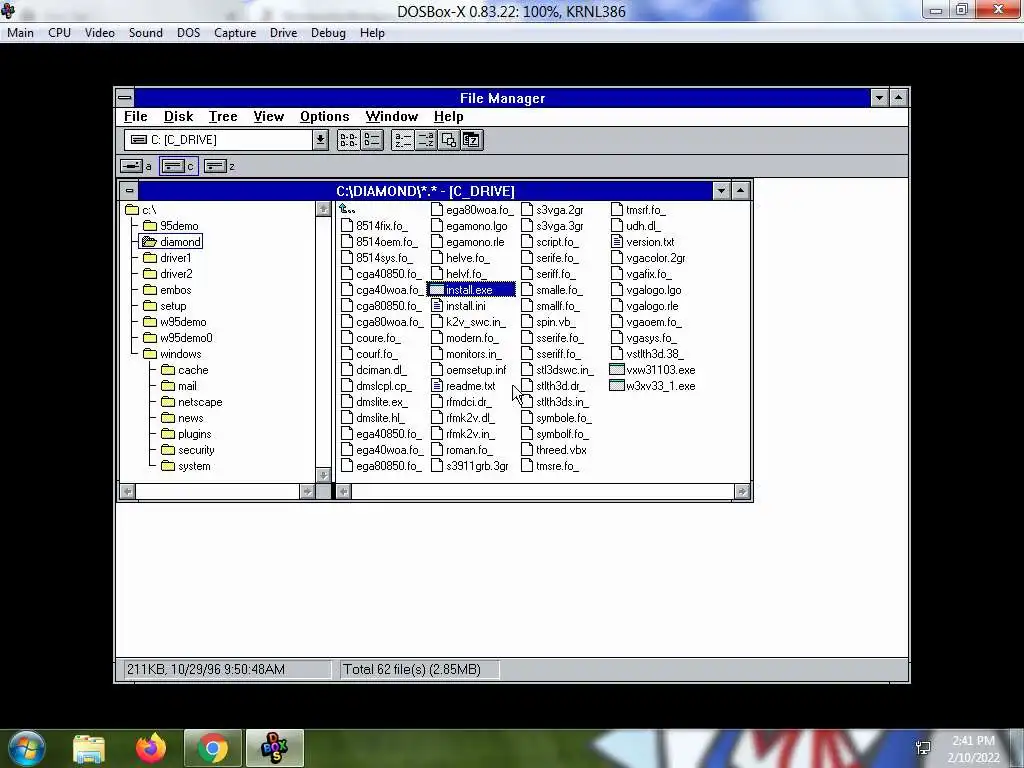Click the name-only view toolbar button

(348, 140)
